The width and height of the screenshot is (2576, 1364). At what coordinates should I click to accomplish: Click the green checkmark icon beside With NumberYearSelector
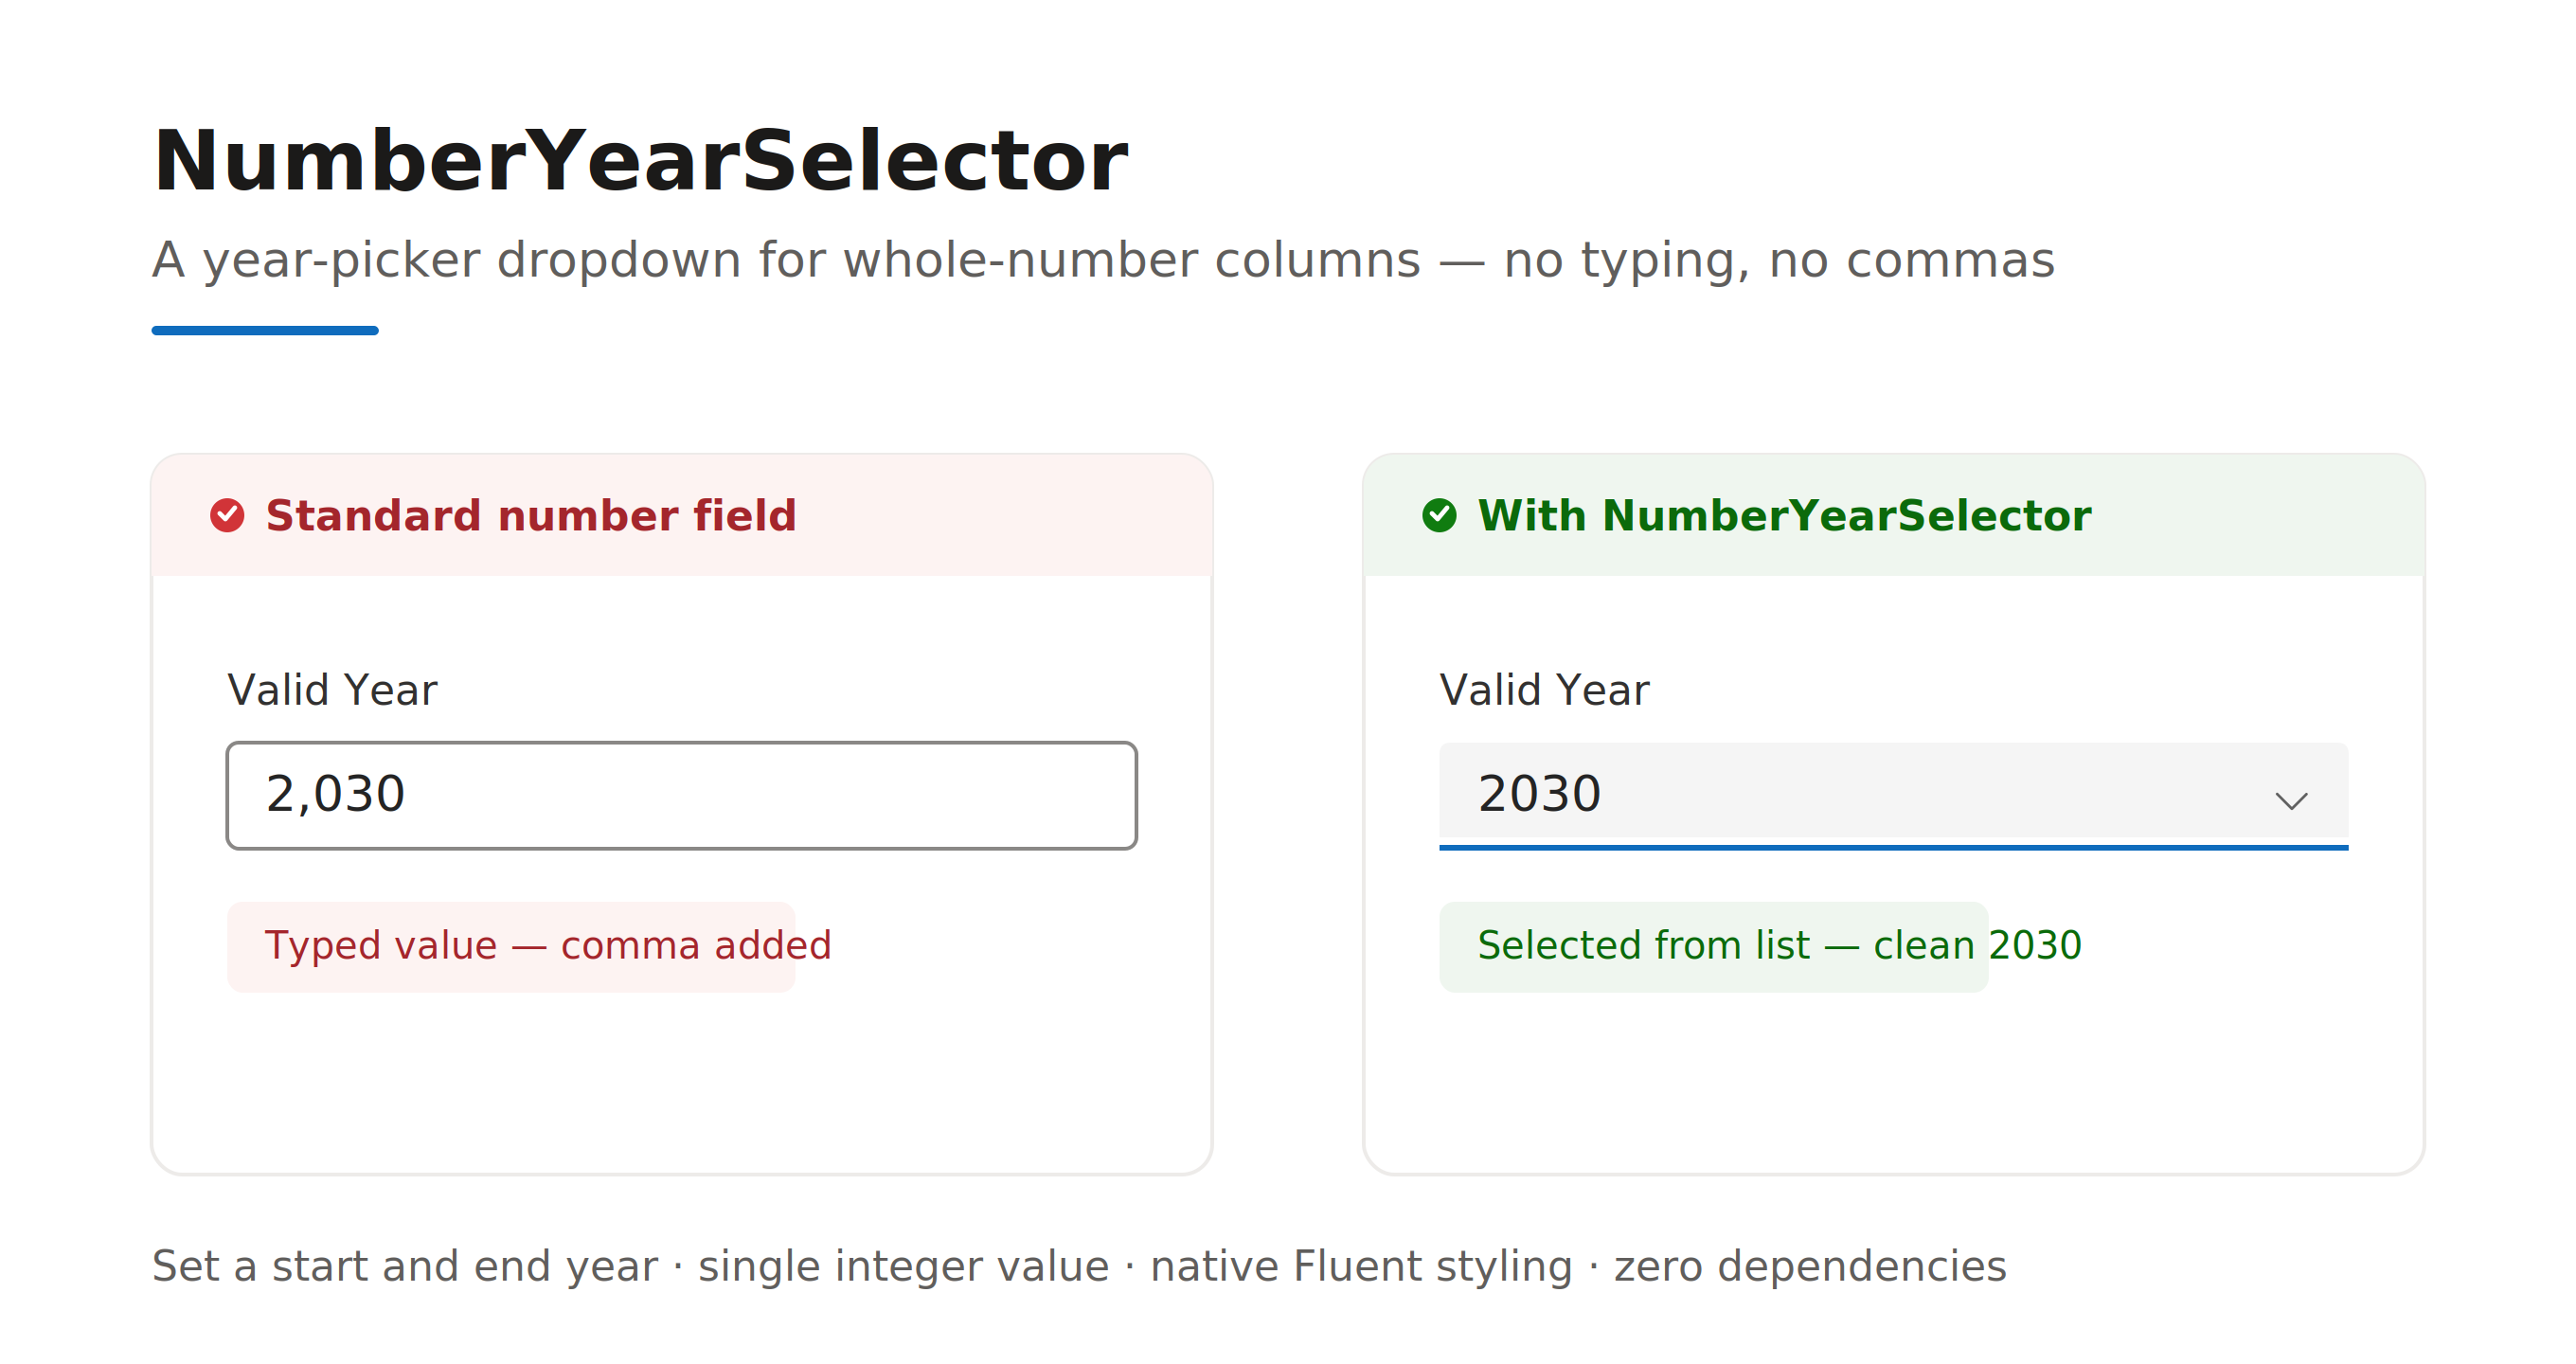pyautogui.click(x=1439, y=515)
